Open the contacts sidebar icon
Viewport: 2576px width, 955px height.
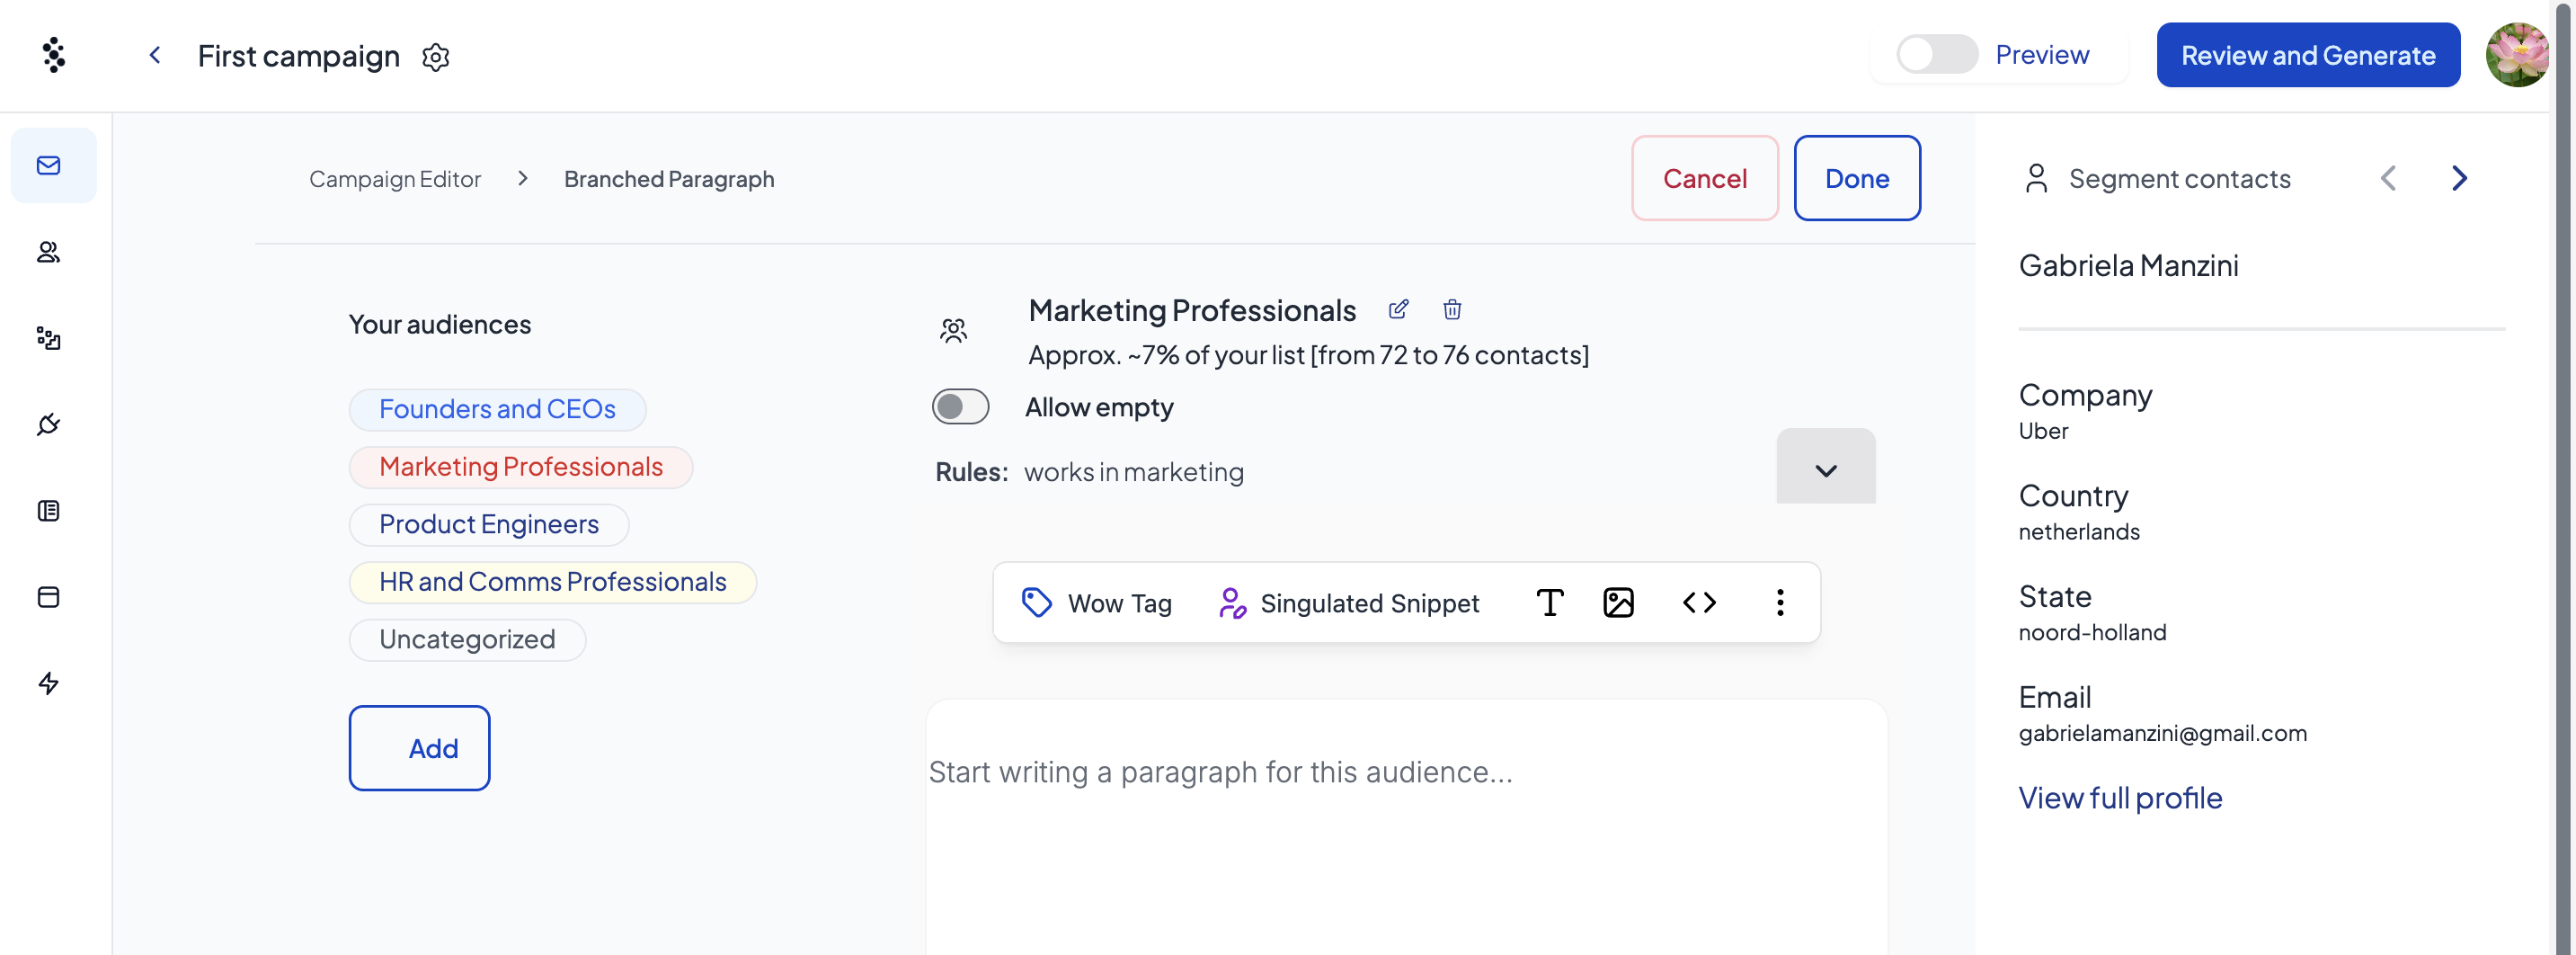pyautogui.click(x=49, y=252)
